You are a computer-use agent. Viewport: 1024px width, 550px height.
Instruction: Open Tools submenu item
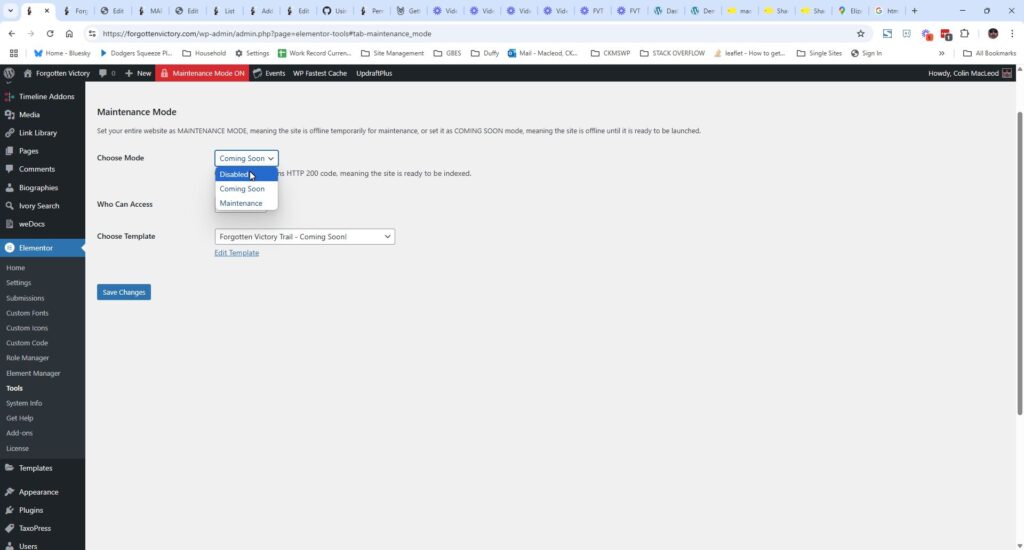[14, 388]
